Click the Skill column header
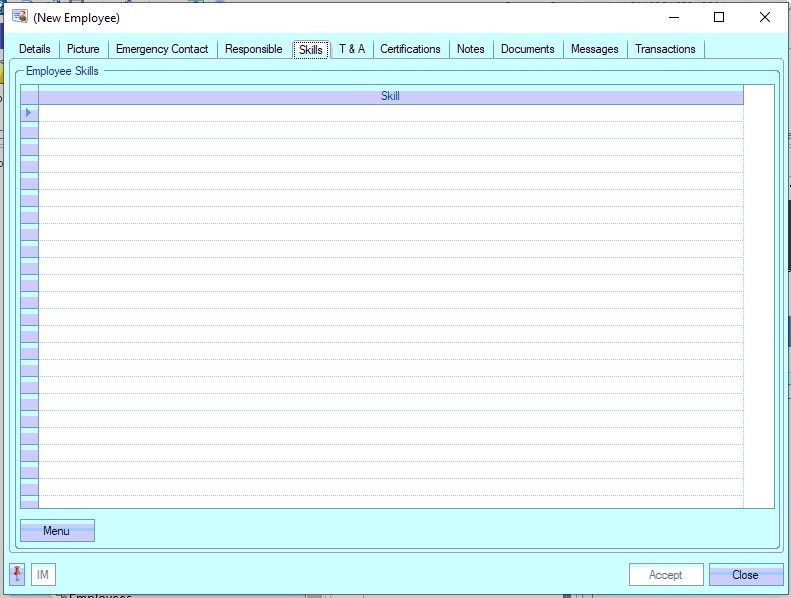Screen dimensions: 791x598 click(390, 96)
